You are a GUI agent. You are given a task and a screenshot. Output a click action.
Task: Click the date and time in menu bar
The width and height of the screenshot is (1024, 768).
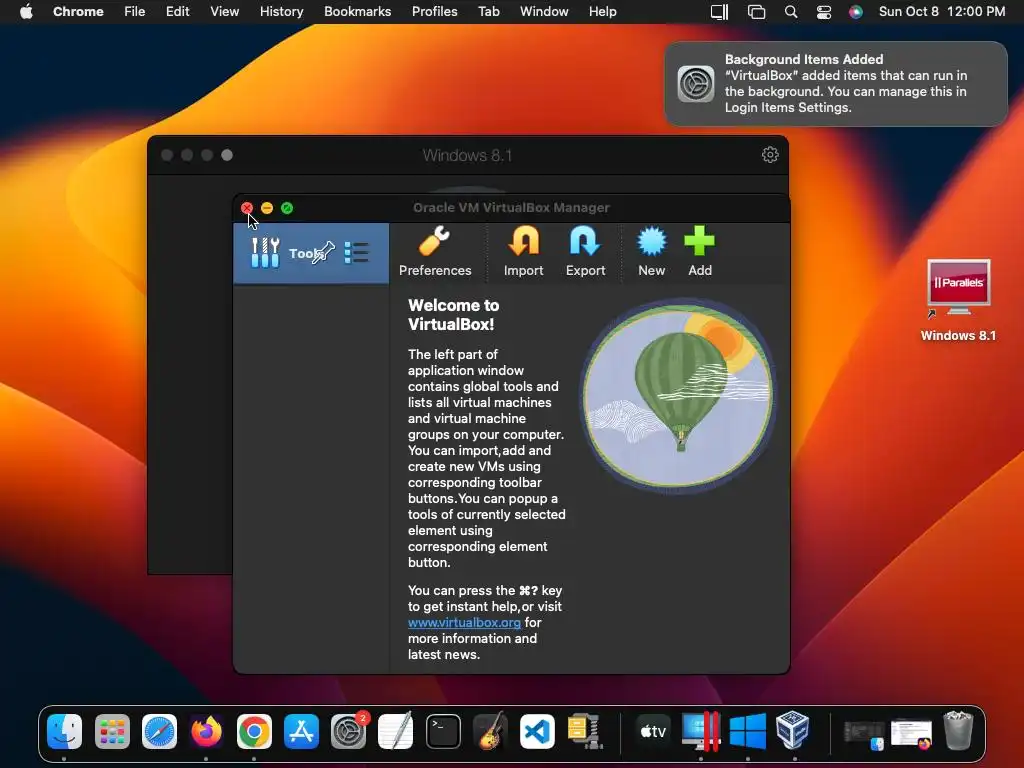click(942, 12)
